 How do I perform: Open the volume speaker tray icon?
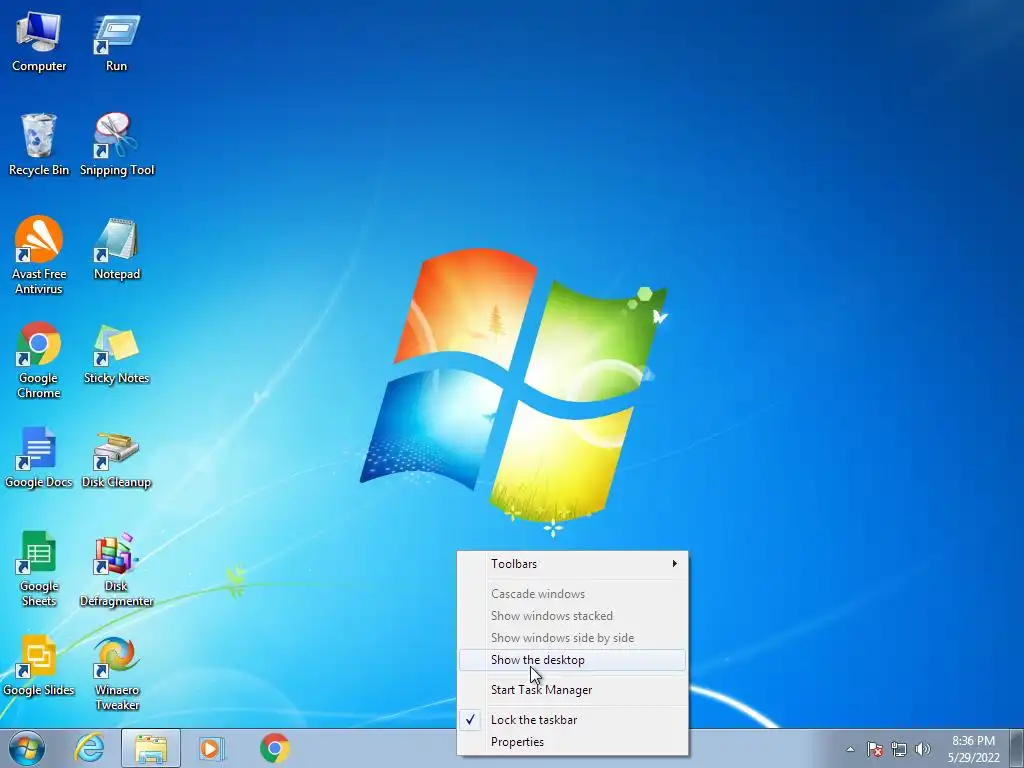pos(923,749)
